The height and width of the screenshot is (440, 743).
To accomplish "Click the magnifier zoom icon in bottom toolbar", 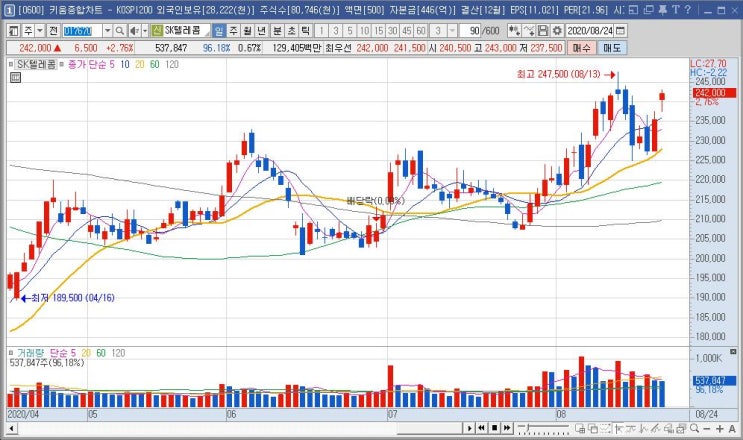I will point(695,428).
